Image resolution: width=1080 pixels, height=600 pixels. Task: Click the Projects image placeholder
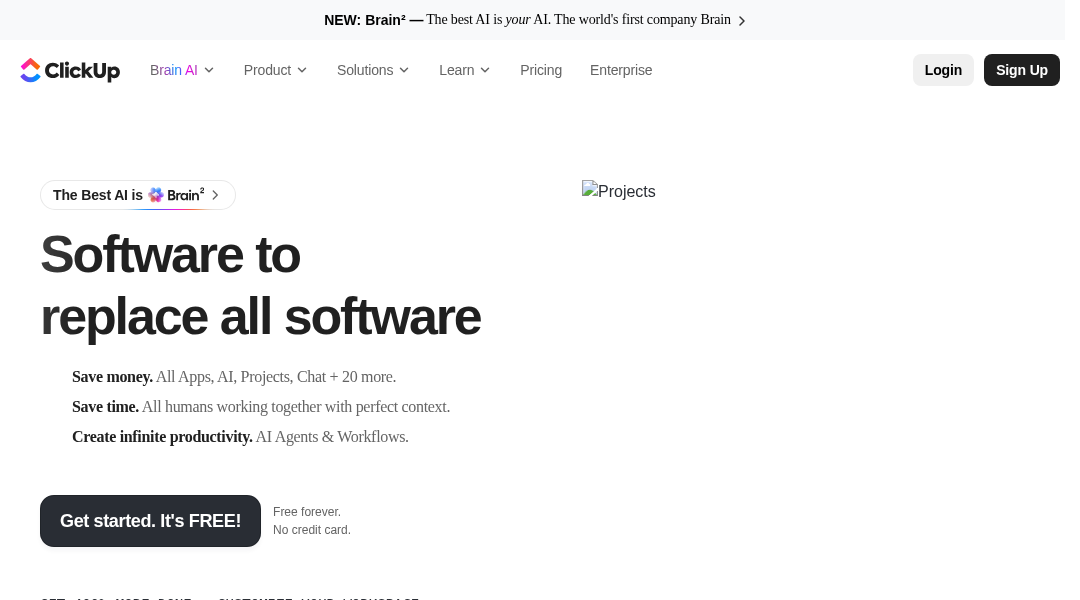[x=619, y=191]
